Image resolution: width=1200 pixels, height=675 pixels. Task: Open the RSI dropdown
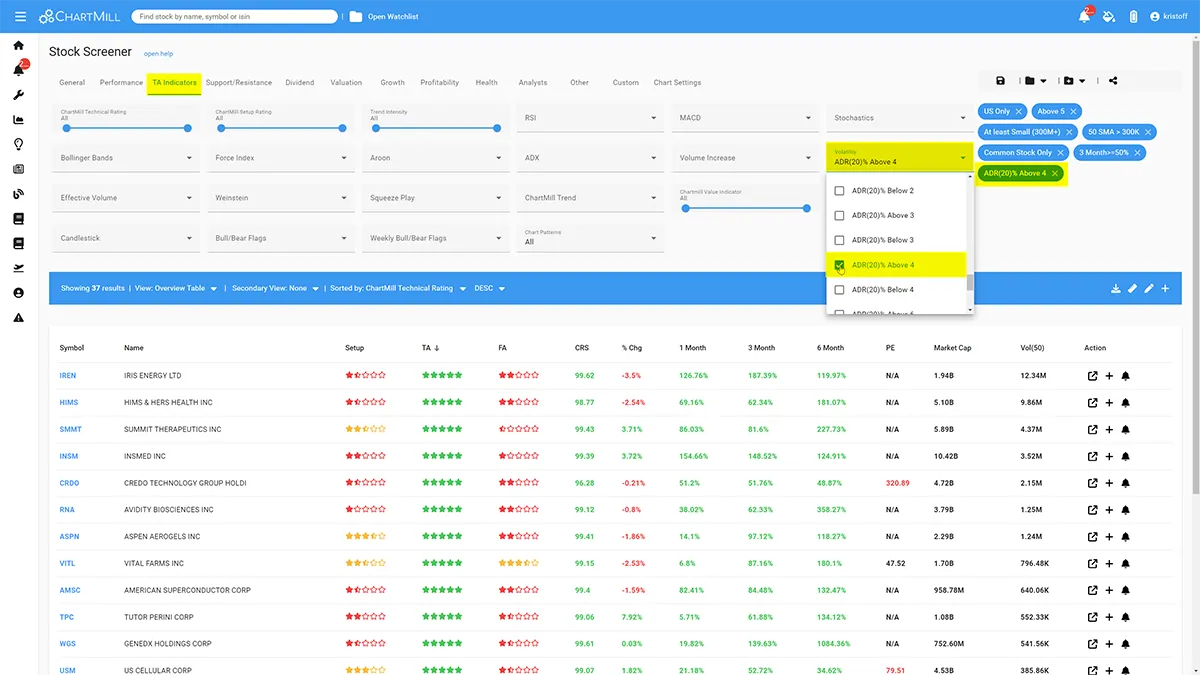(590, 118)
